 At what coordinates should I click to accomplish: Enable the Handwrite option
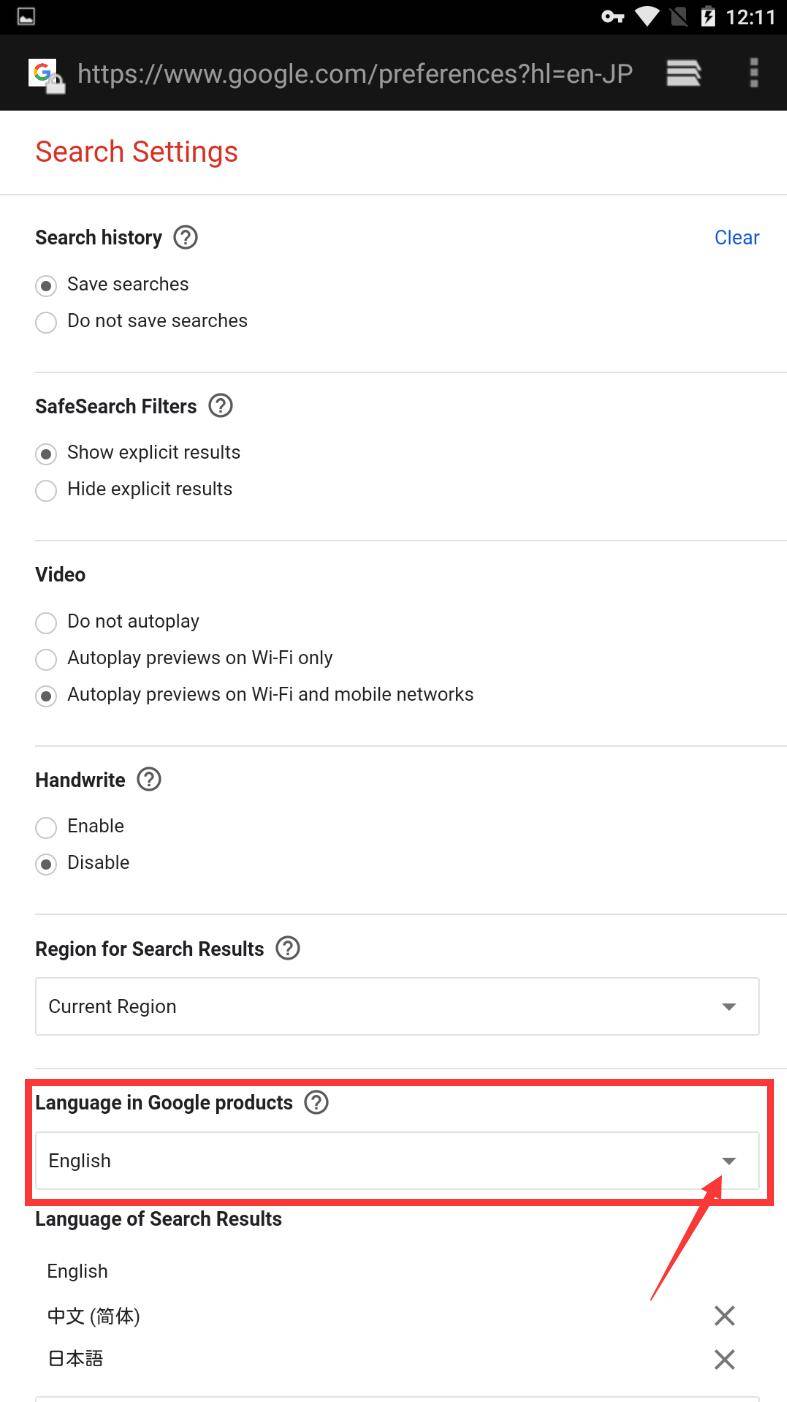click(46, 827)
